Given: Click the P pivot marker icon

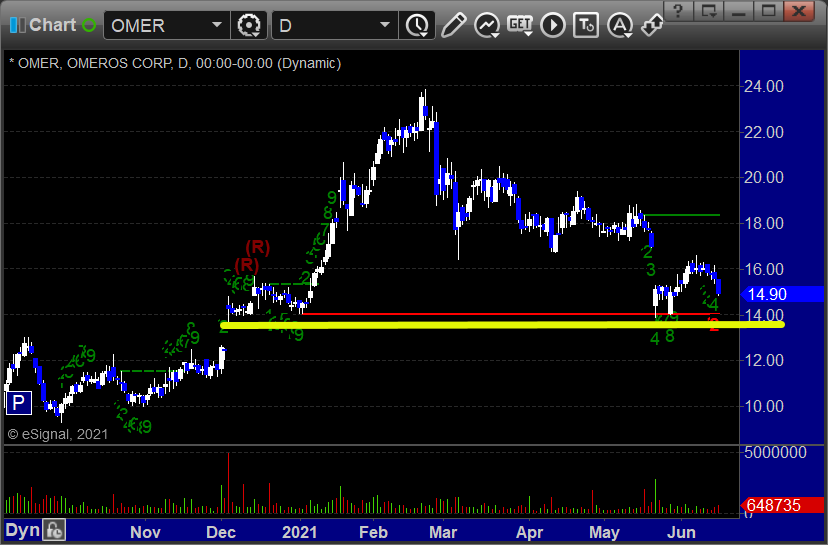Looking at the screenshot, I should tap(18, 403).
